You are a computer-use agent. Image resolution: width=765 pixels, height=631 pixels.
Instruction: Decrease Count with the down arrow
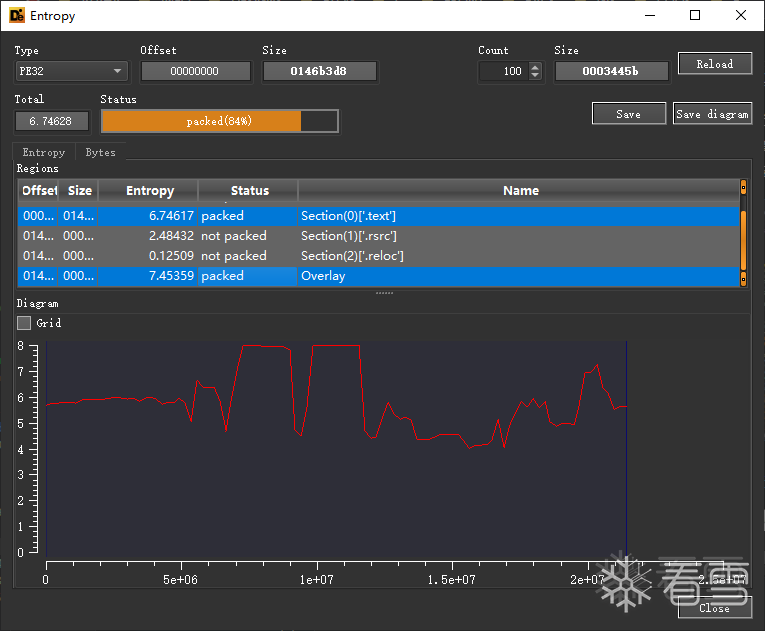535,75
